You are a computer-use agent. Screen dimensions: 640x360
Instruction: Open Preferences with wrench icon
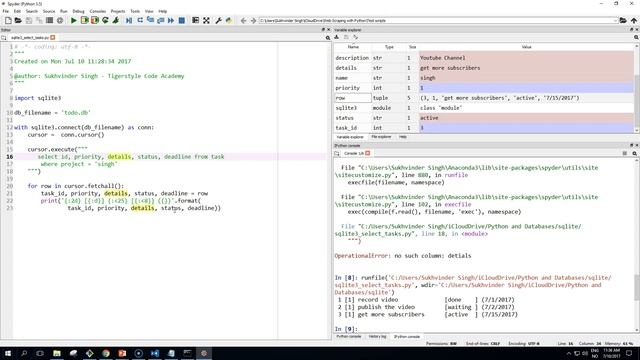point(218,20)
